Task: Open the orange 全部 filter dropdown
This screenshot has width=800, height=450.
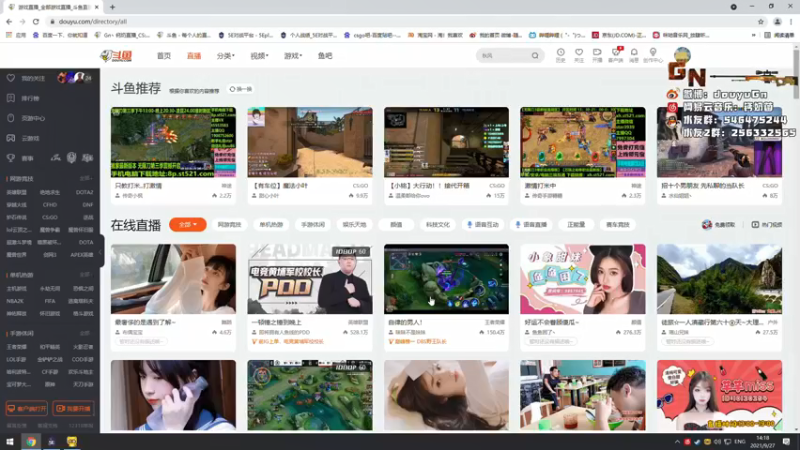Action: pos(188,224)
